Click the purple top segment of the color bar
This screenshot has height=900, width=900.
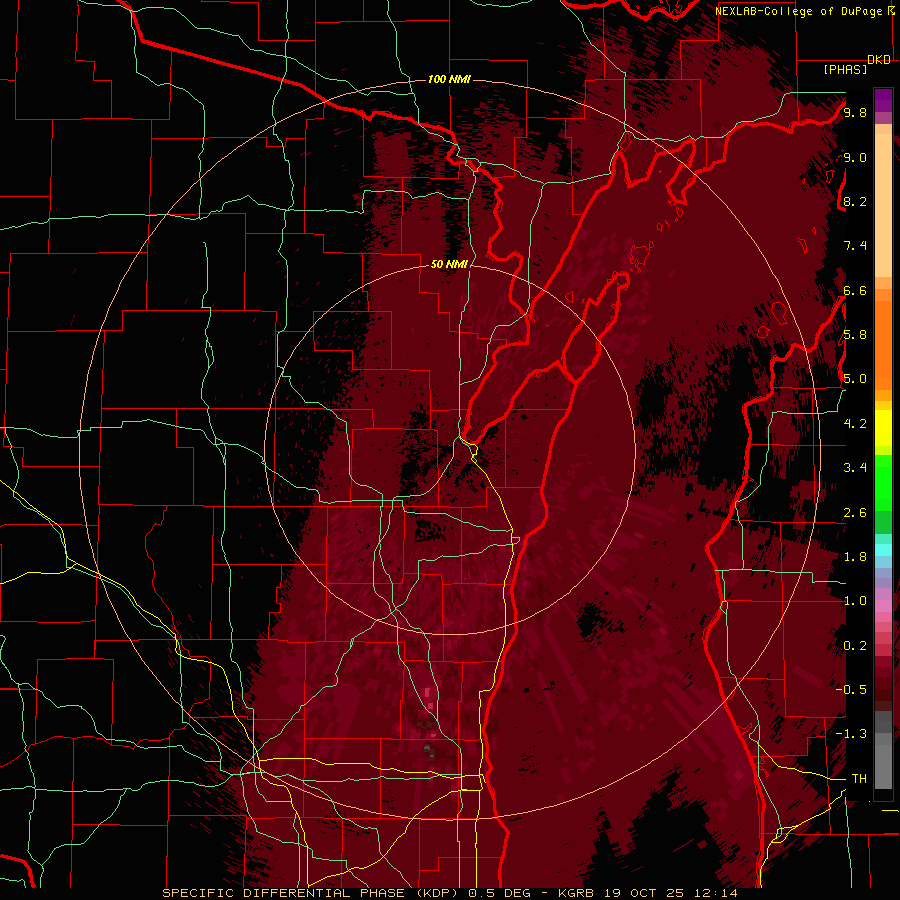pos(883,100)
